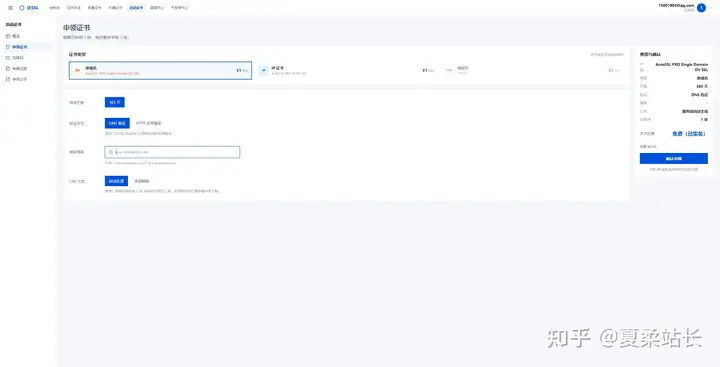
Task: Click the account email text in header
Action: click(x=676, y=5)
